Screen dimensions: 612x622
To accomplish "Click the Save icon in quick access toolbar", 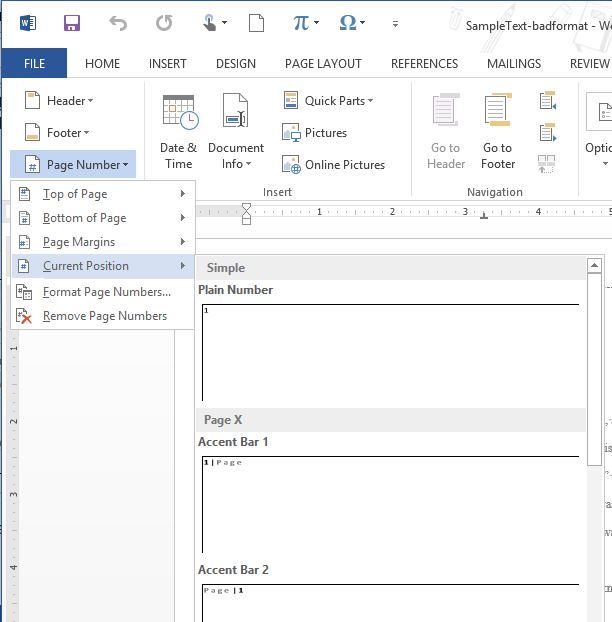I will pos(72,23).
